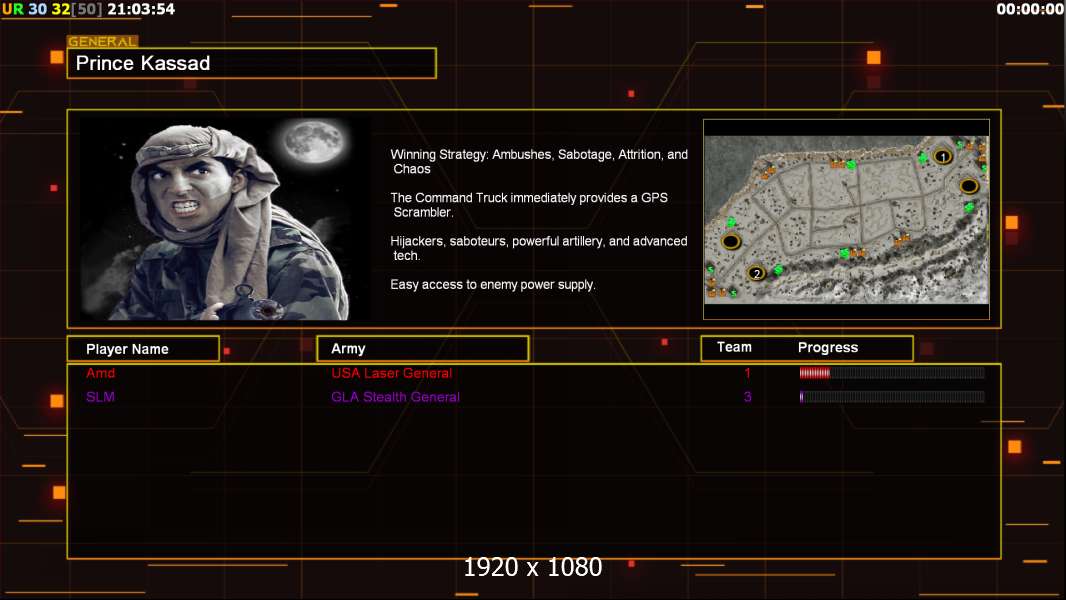Image resolution: width=1066 pixels, height=600 pixels.
Task: Click the green supply icon beside marker 2
Action: coord(778,270)
